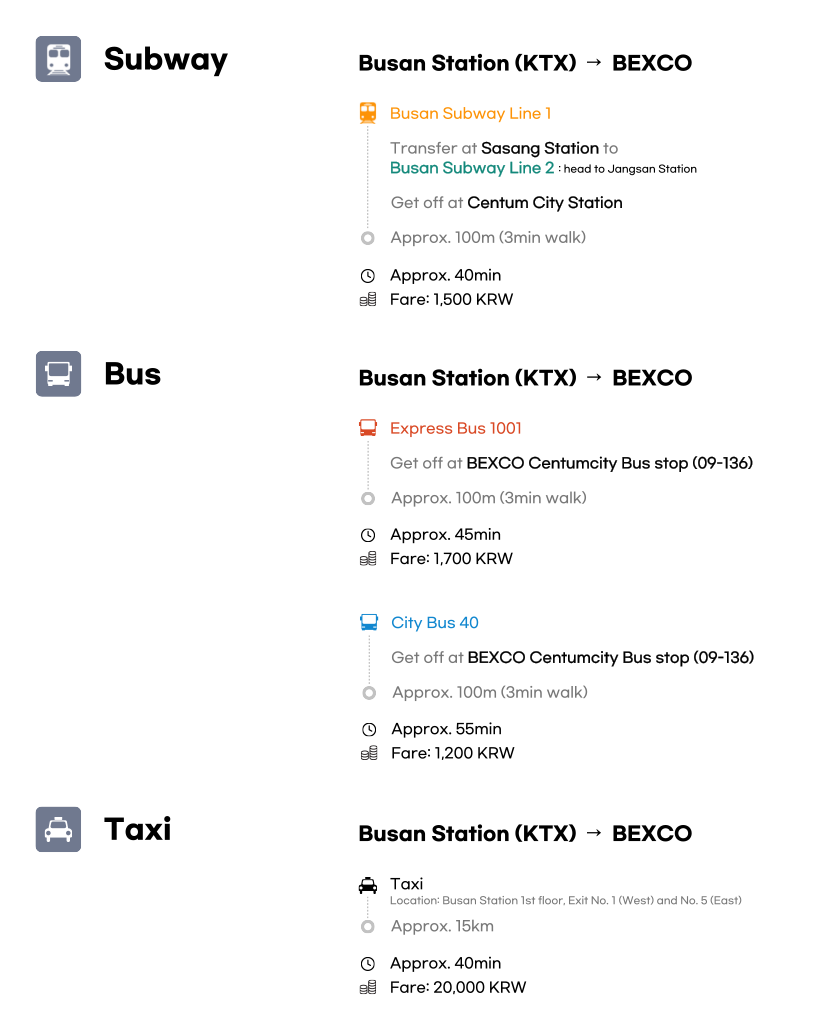The height and width of the screenshot is (1031, 833).
Task: Click the Taxi heading
Action: click(x=138, y=829)
